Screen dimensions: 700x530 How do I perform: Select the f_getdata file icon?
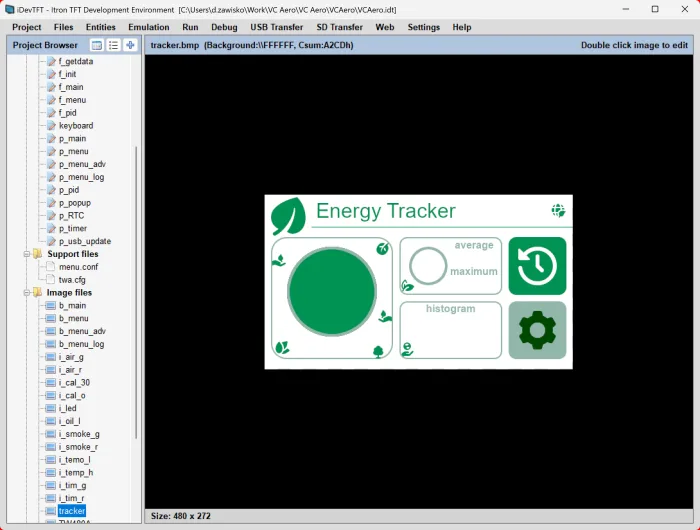pyautogui.click(x=52, y=61)
